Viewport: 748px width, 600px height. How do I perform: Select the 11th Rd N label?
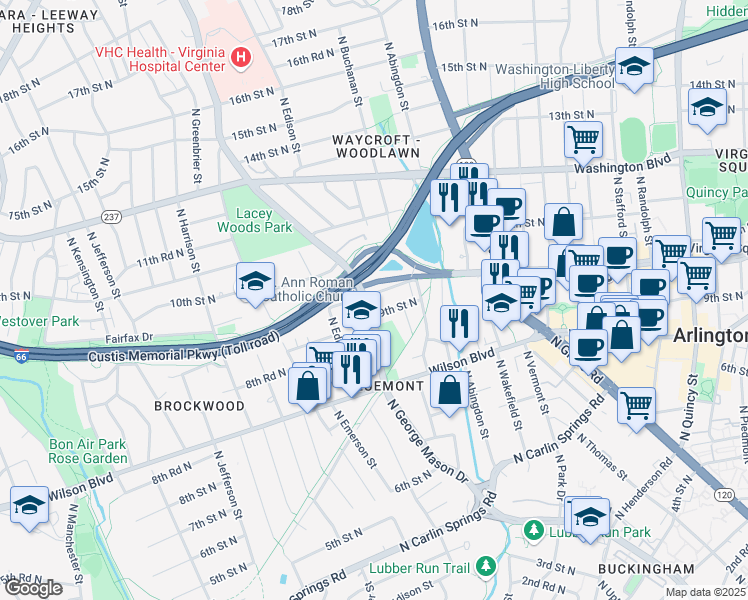pyautogui.click(x=160, y=258)
